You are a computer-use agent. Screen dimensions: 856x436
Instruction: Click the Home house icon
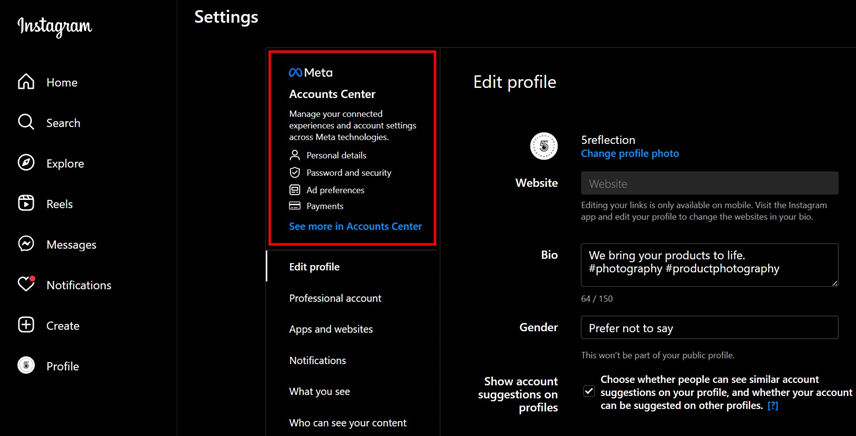(26, 82)
